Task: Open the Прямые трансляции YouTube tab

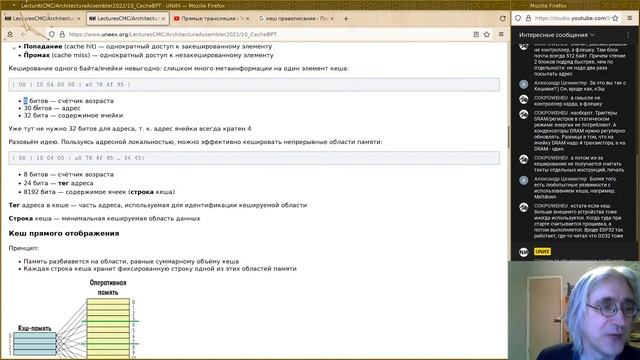Action: click(x=212, y=18)
